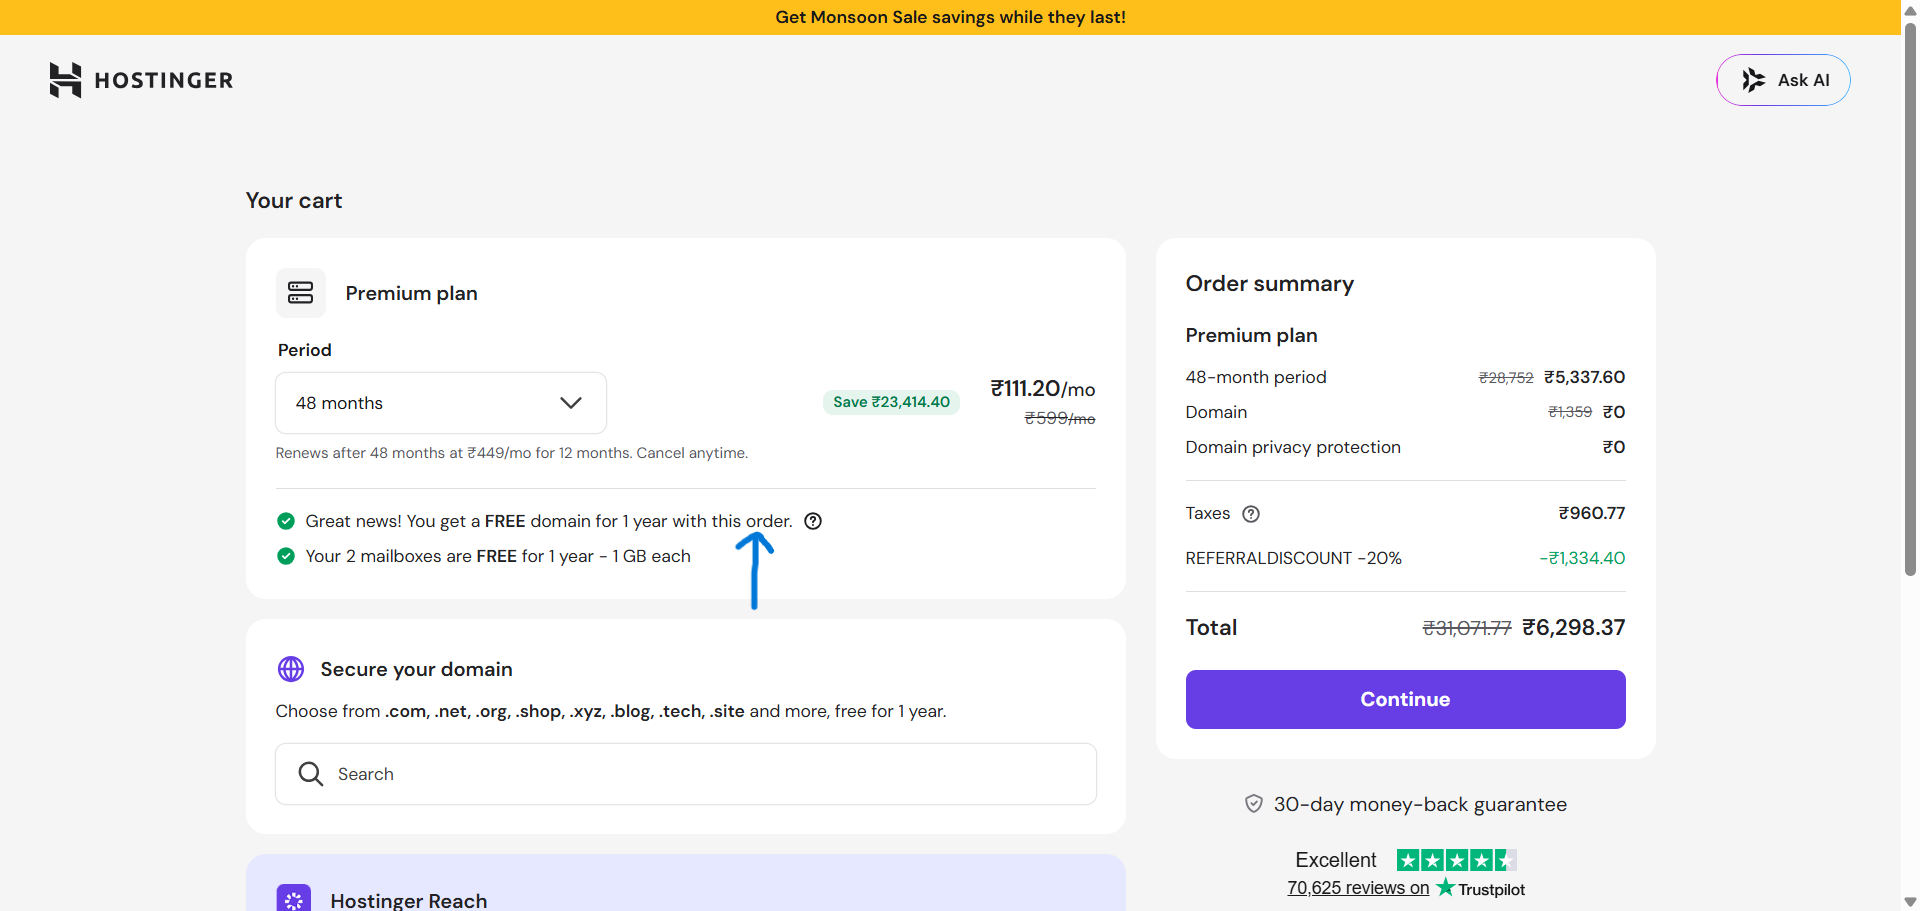The width and height of the screenshot is (1920, 911).
Task: Click the globe icon beside Secure your domain
Action: point(291,669)
